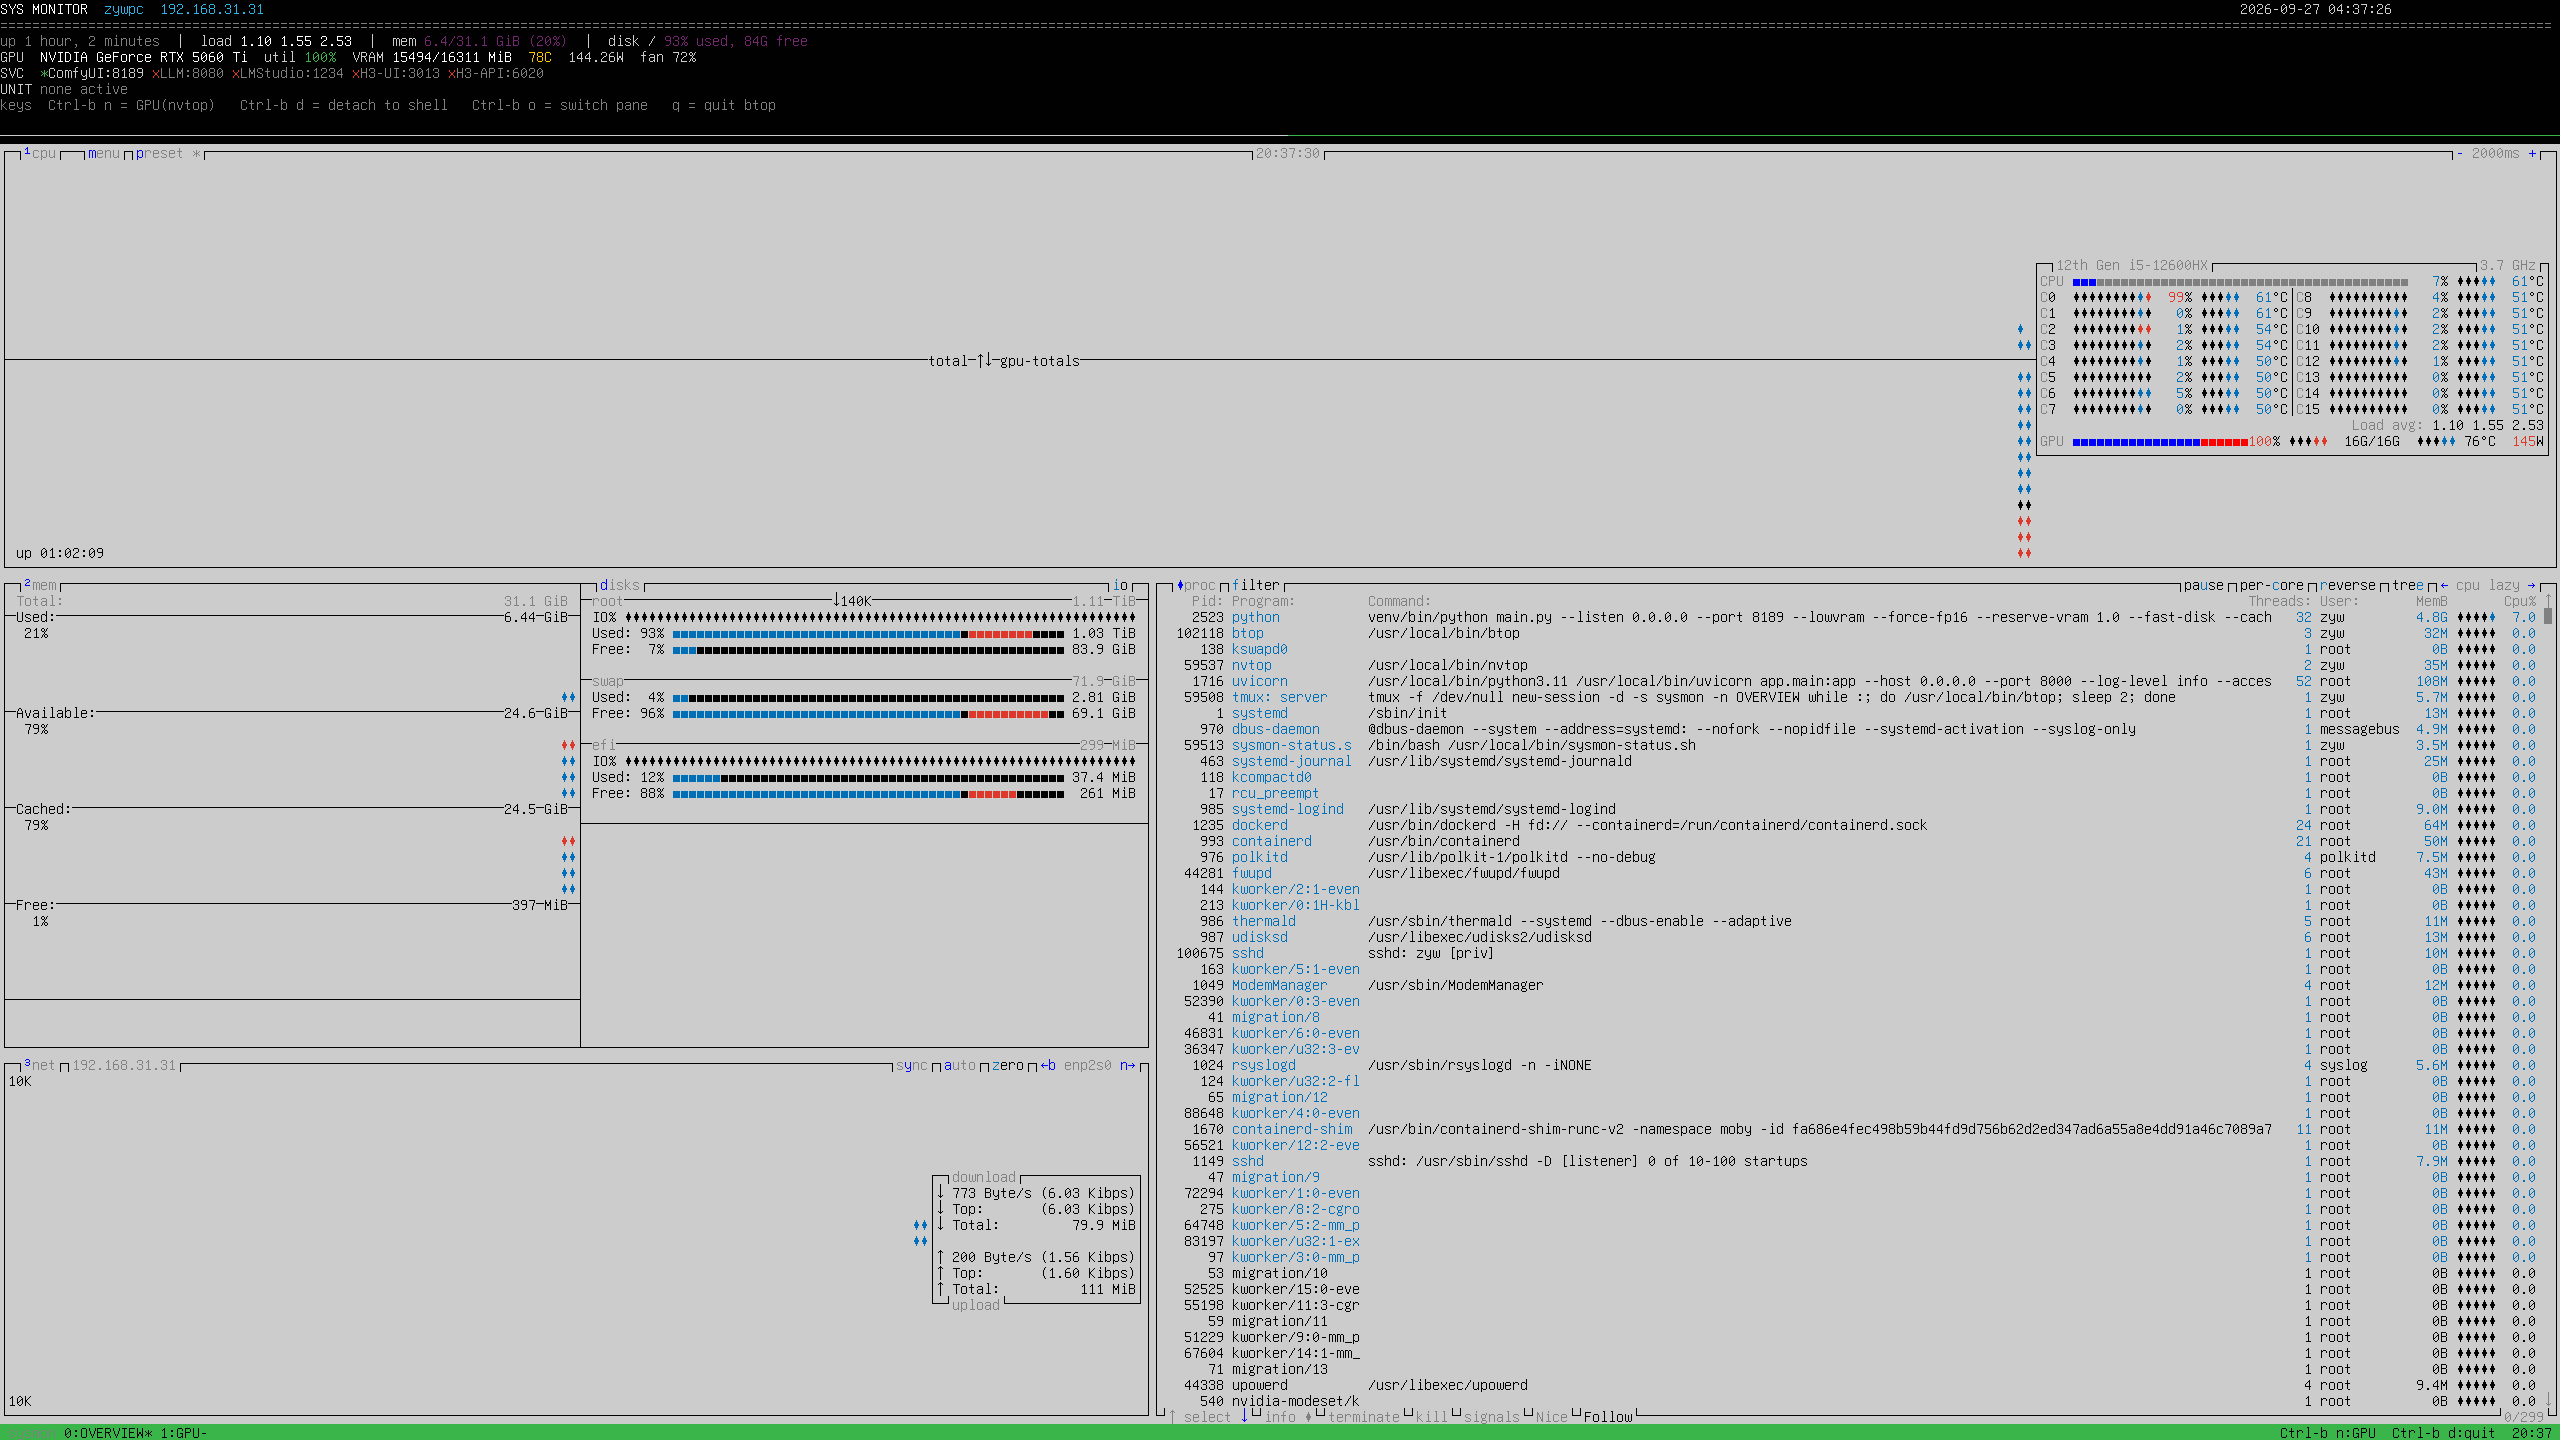
Task: Follow the selected process
Action: [x=1608, y=1417]
